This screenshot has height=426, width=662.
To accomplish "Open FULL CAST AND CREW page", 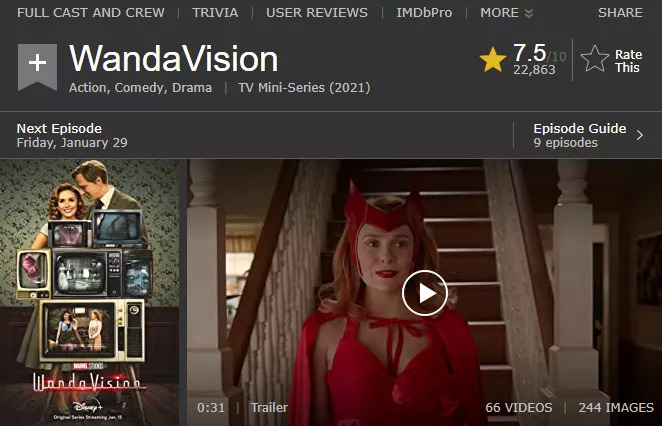I will 91,13.
